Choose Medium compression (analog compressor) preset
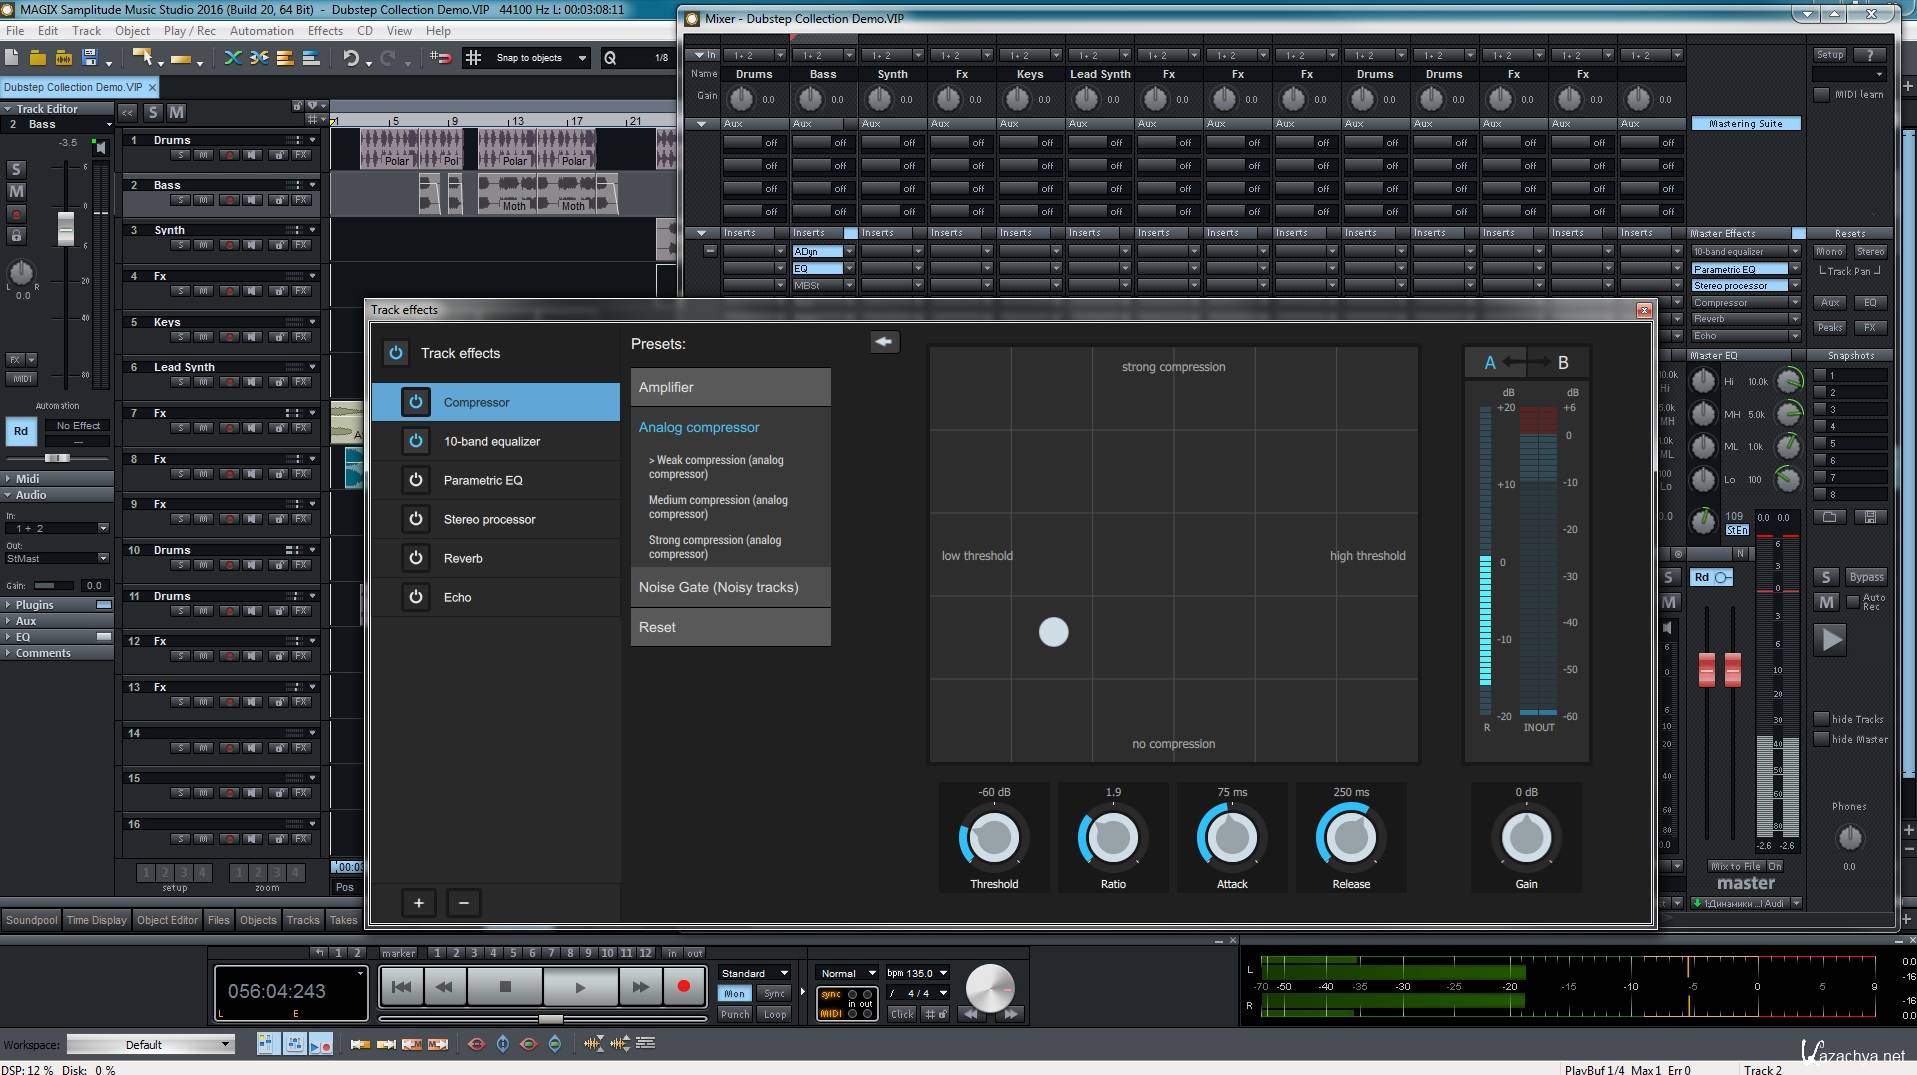This screenshot has width=1917, height=1075. coord(718,507)
